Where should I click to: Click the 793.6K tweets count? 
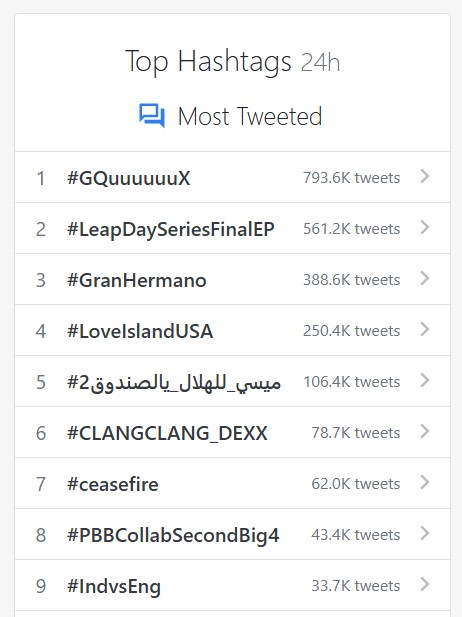351,178
